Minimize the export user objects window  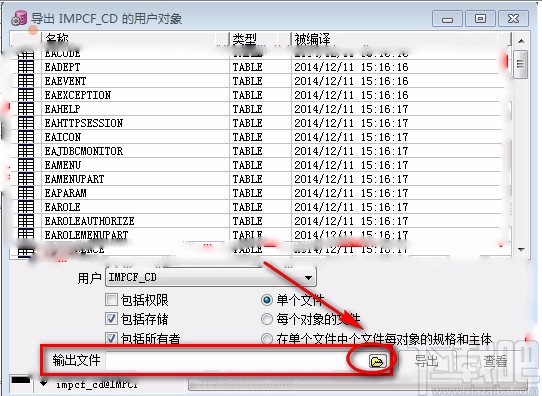[x=447, y=19]
